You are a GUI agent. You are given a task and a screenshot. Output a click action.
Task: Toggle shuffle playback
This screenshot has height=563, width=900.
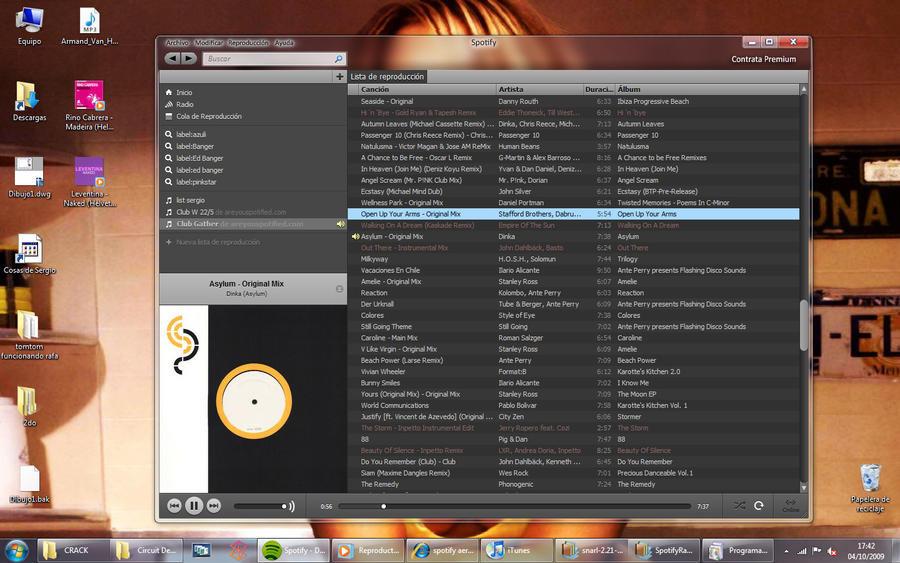coord(739,506)
